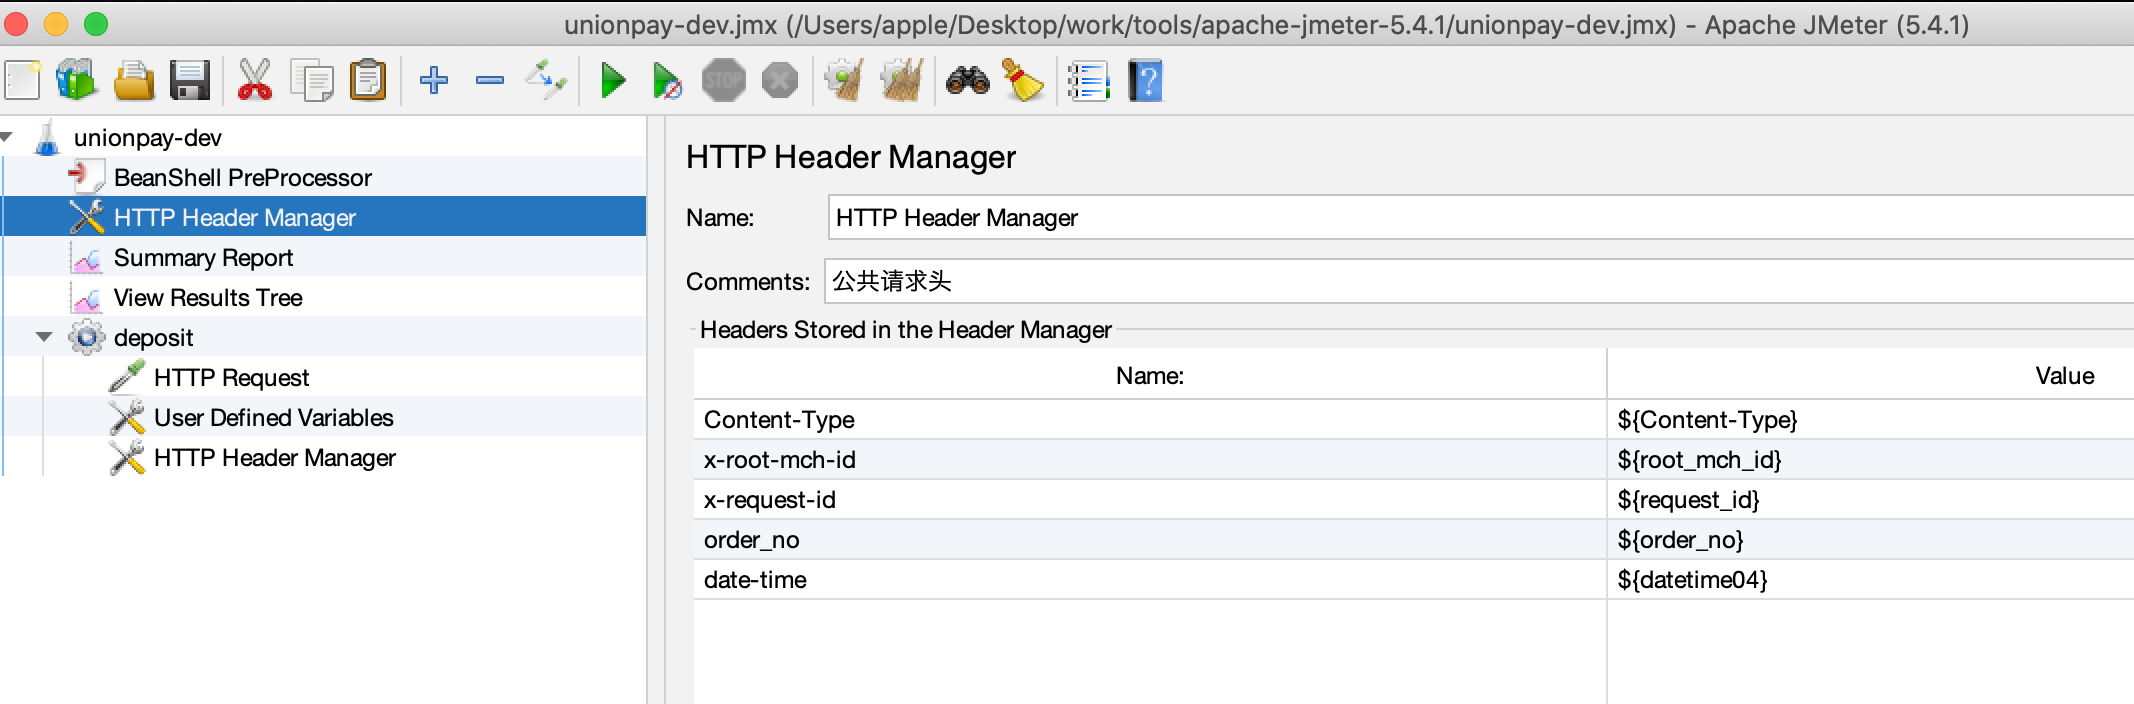Screen dimensions: 2134x704
Task: Open the Function Helper dialog icon
Action: (x=1088, y=80)
